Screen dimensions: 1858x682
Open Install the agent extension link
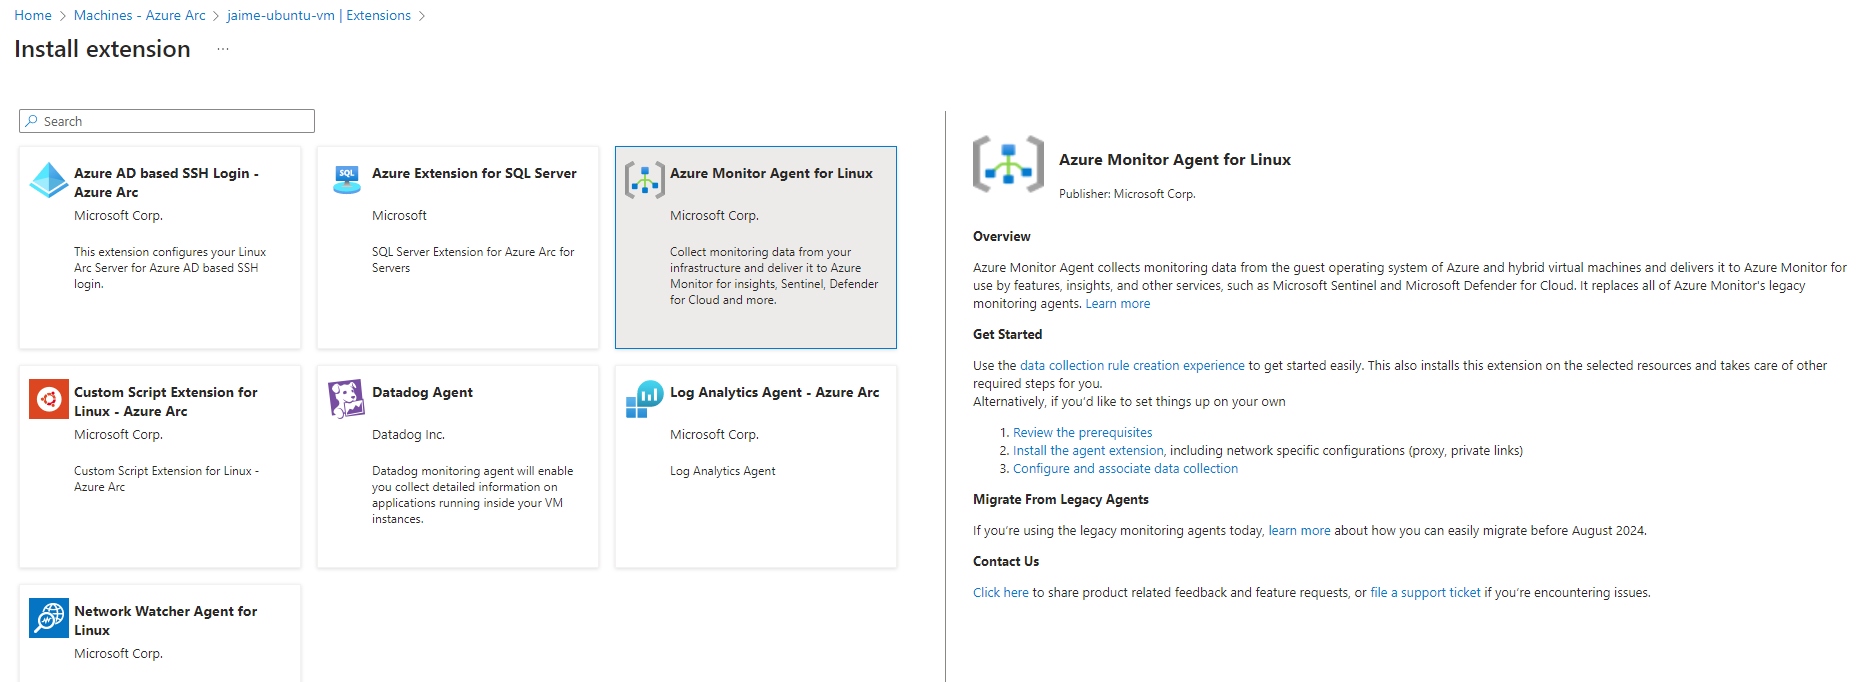pyautogui.click(x=1088, y=451)
